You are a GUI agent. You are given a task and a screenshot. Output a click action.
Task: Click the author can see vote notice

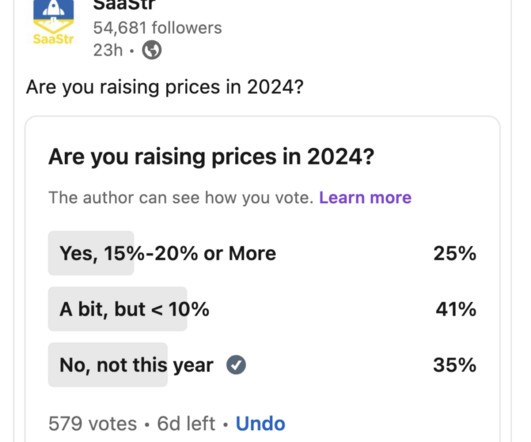pyautogui.click(x=181, y=197)
